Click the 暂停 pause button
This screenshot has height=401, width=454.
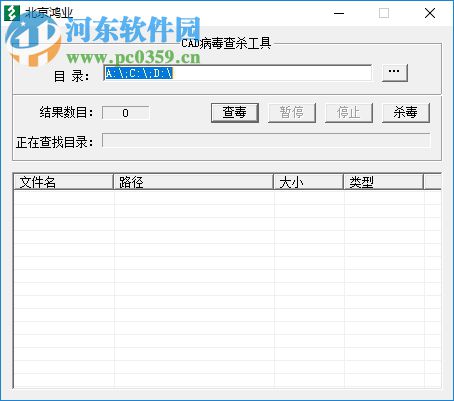pyautogui.click(x=292, y=113)
